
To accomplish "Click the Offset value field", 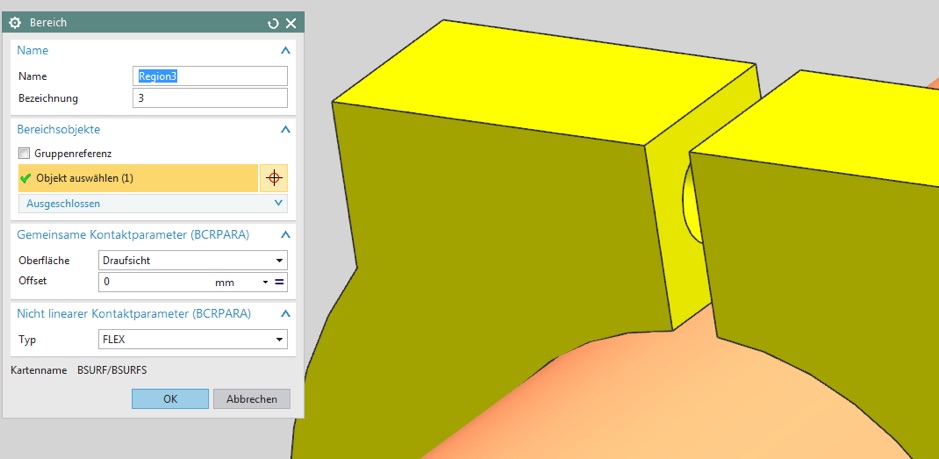I will tap(155, 282).
